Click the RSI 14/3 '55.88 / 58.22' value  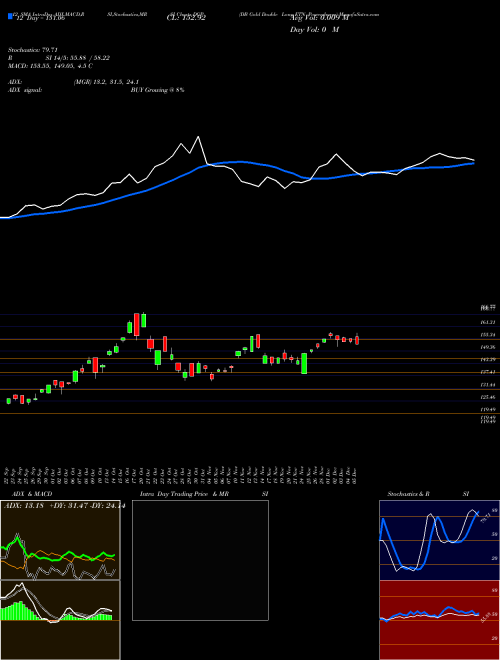[90, 58]
